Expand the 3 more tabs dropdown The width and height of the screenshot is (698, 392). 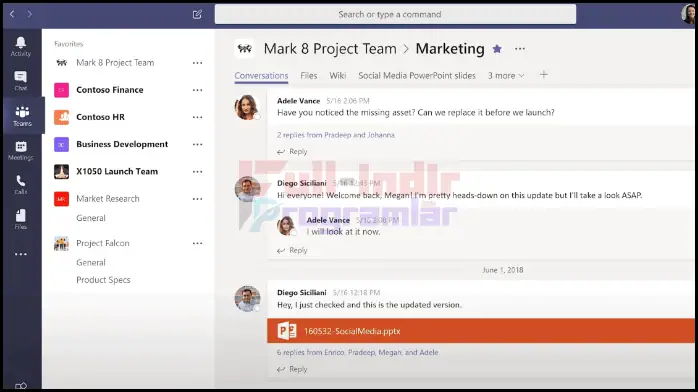coord(506,76)
